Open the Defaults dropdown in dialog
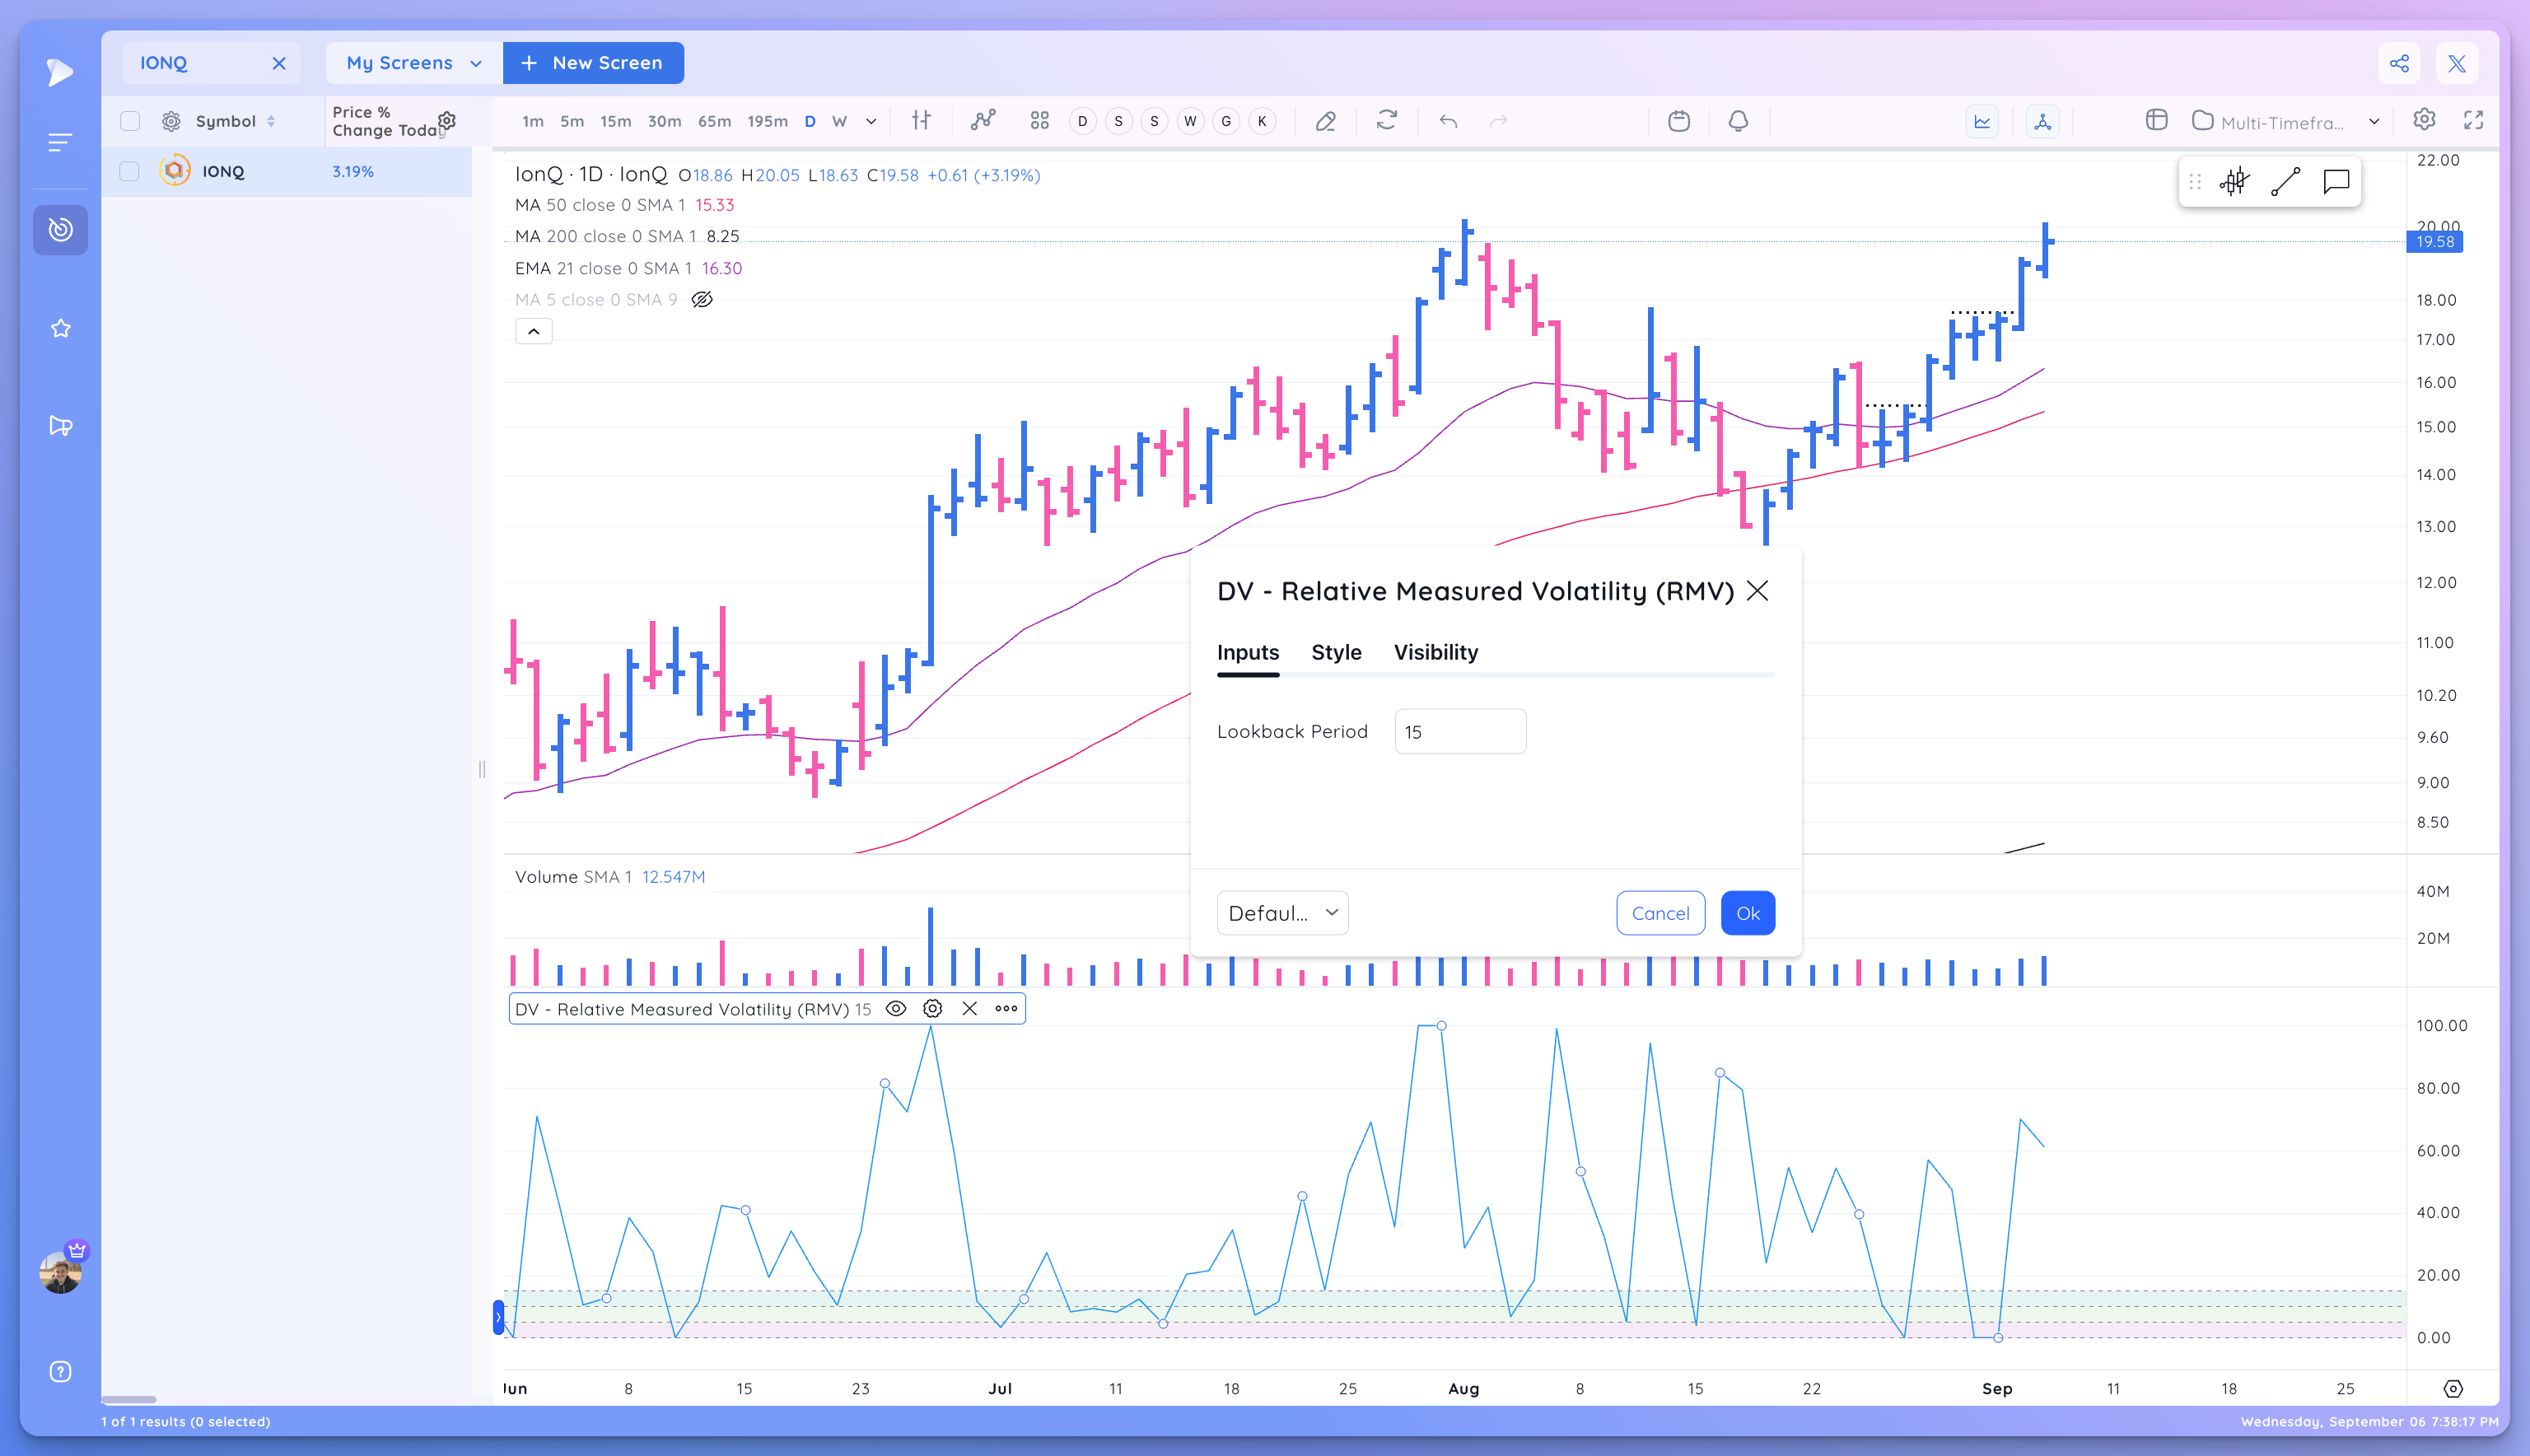The height and width of the screenshot is (1456, 2530). coord(1282,913)
